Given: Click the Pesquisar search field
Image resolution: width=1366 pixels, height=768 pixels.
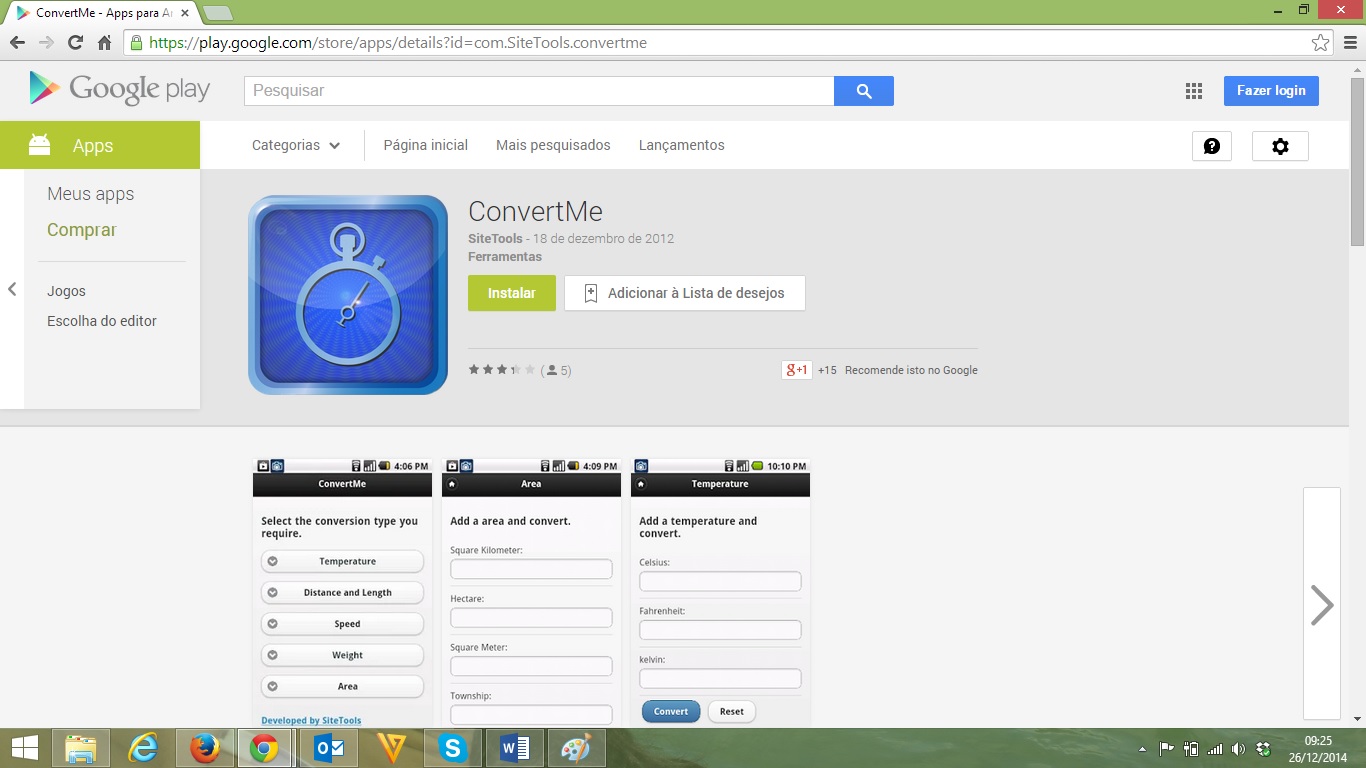Looking at the screenshot, I should point(539,91).
